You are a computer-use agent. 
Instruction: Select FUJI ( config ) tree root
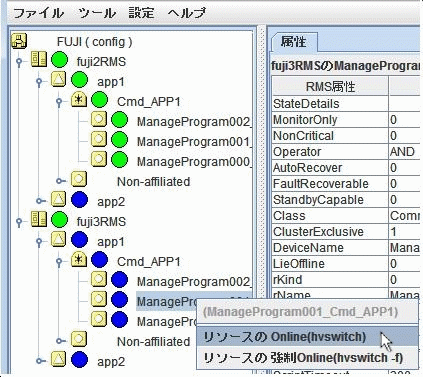(x=94, y=42)
